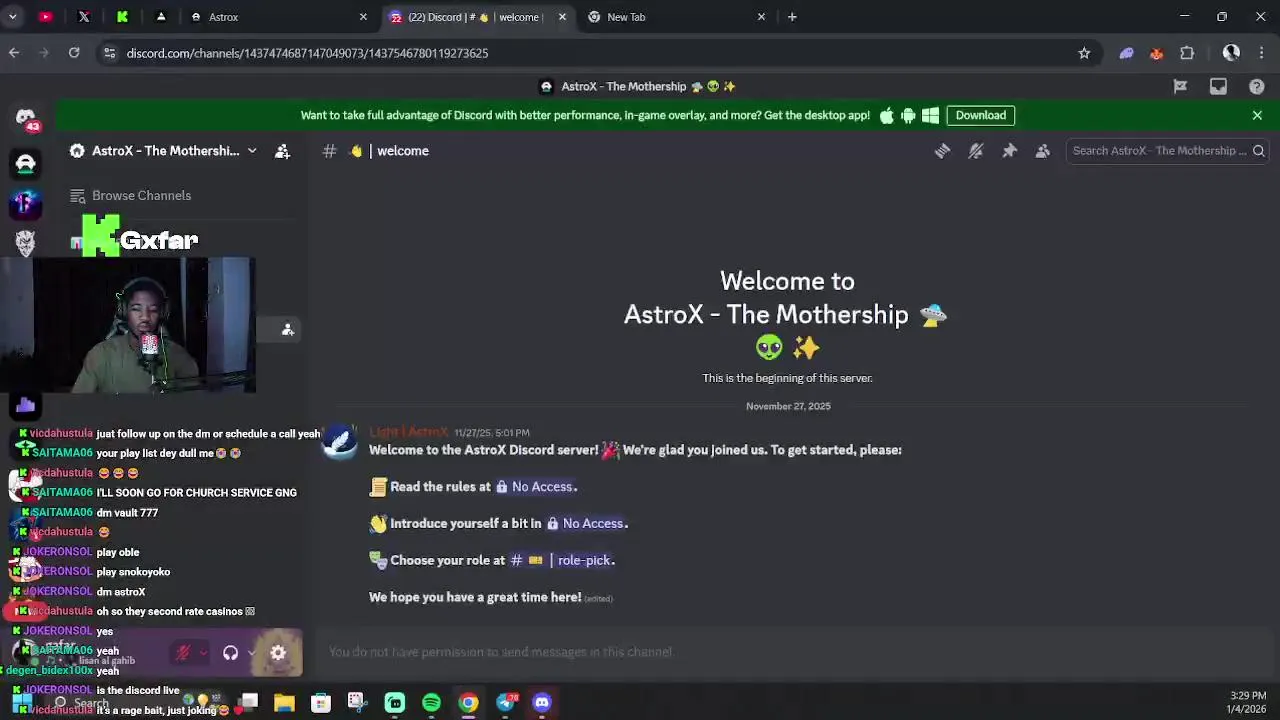Click the Android logo in download banner
The height and width of the screenshot is (720, 1280).
pyautogui.click(x=908, y=115)
